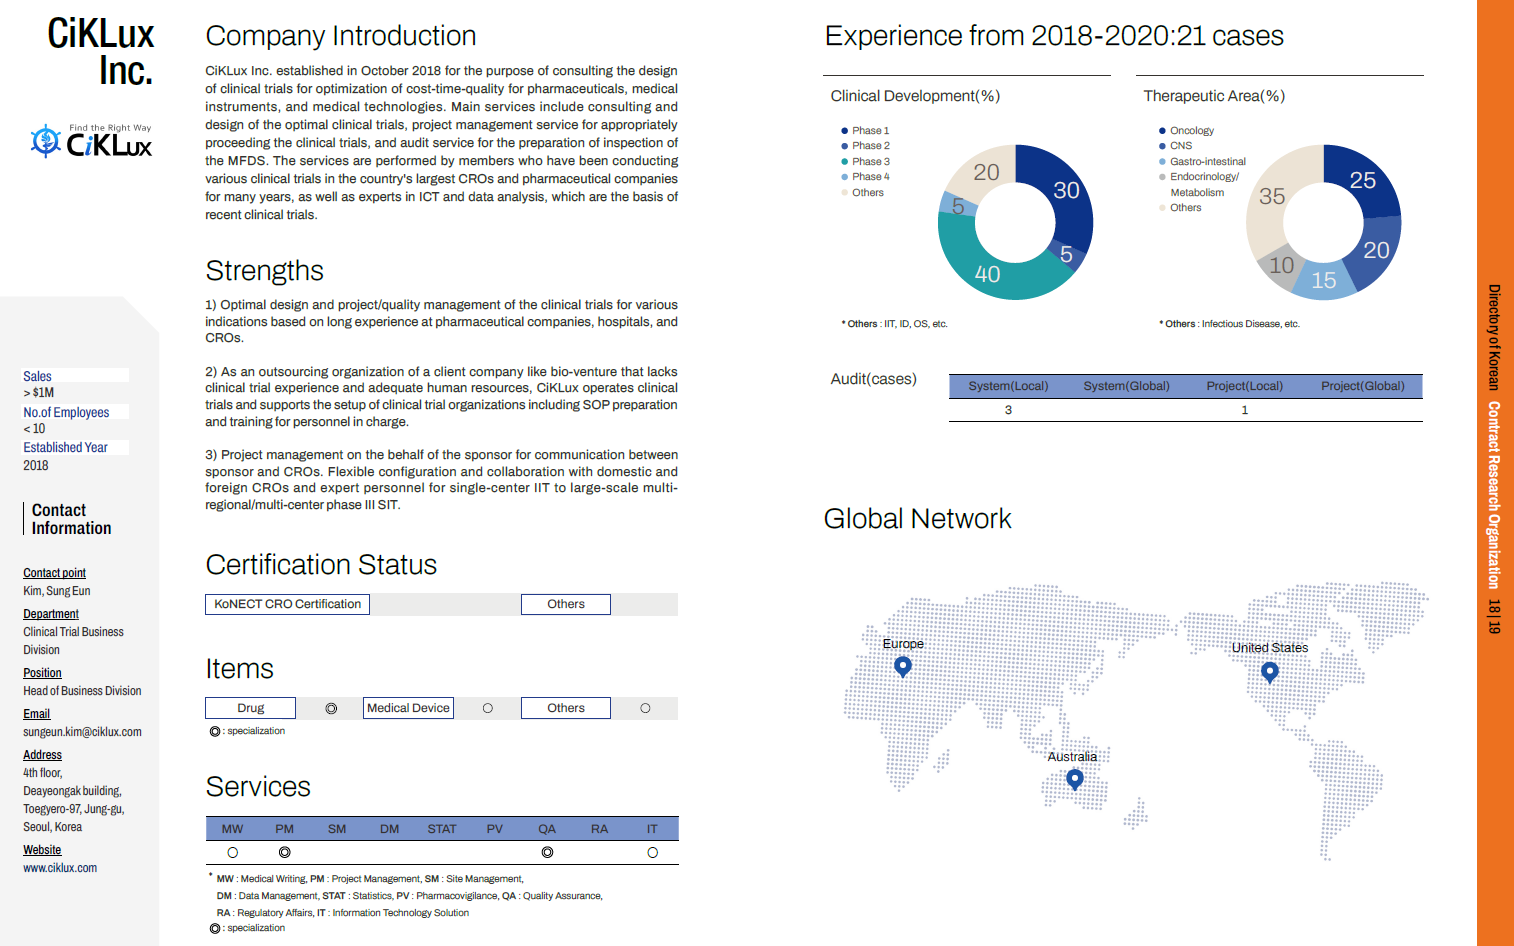Click the 40 segment of Clinical Development chart

(x=987, y=273)
